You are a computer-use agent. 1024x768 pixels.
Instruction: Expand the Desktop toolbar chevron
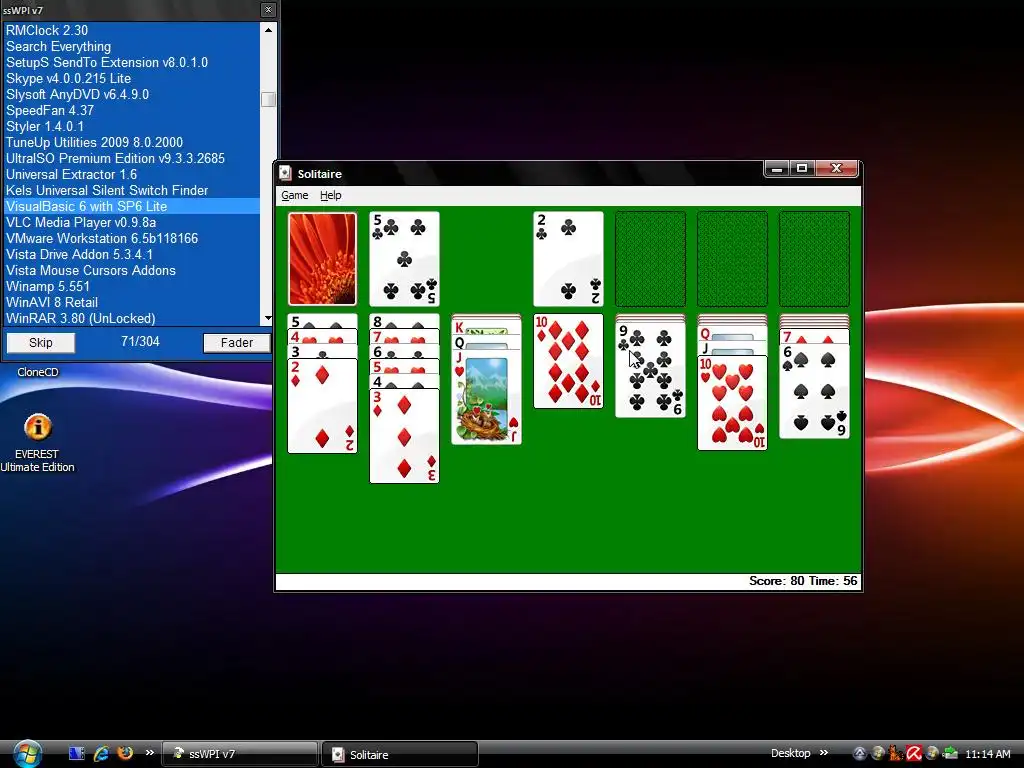(x=824, y=753)
